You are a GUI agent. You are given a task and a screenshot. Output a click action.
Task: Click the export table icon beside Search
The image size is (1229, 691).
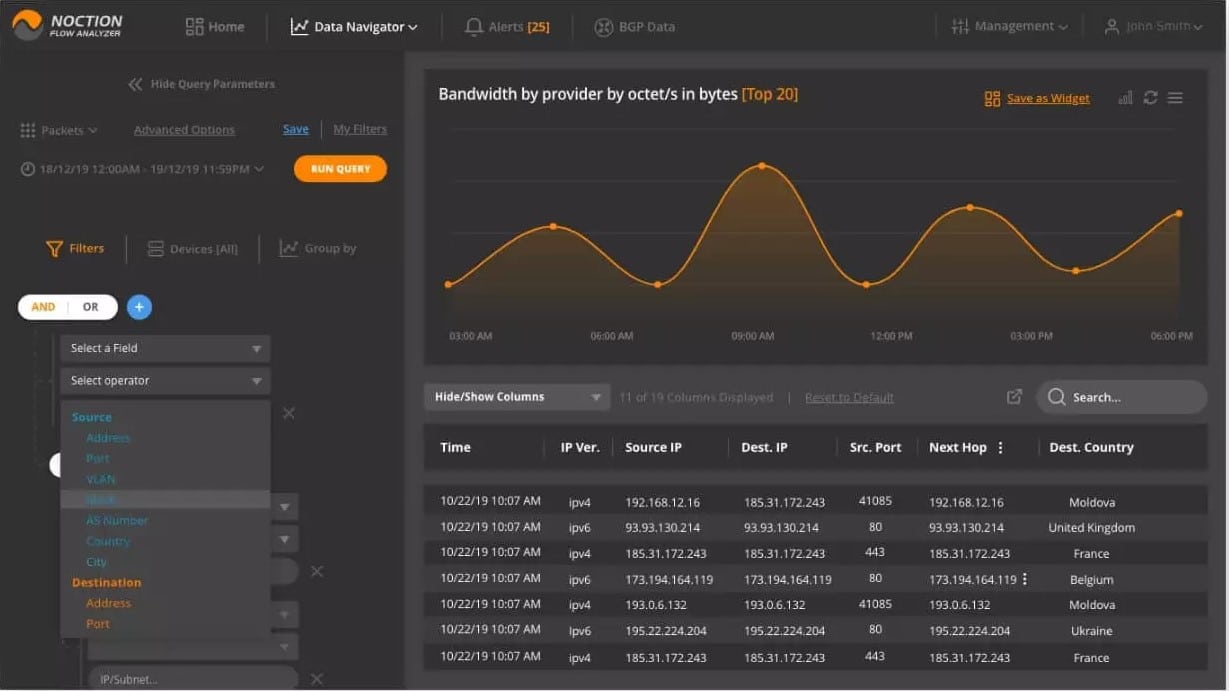1014,397
